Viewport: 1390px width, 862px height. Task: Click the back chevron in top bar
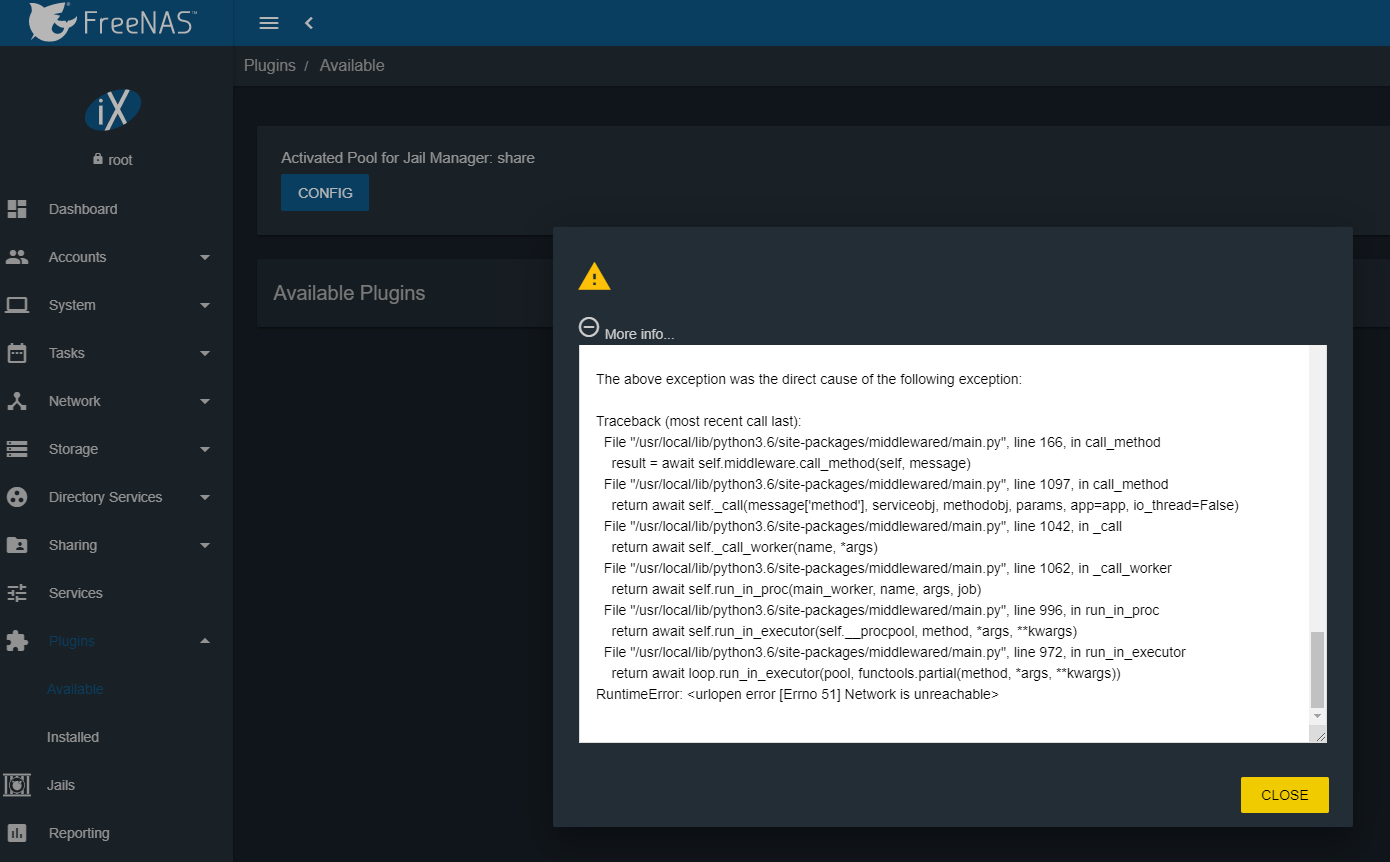308,23
